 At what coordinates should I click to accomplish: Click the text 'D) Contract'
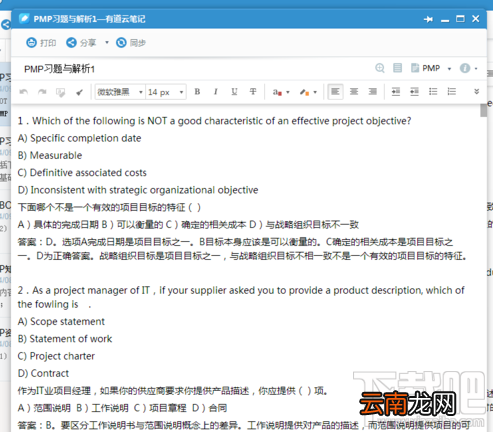(x=43, y=373)
